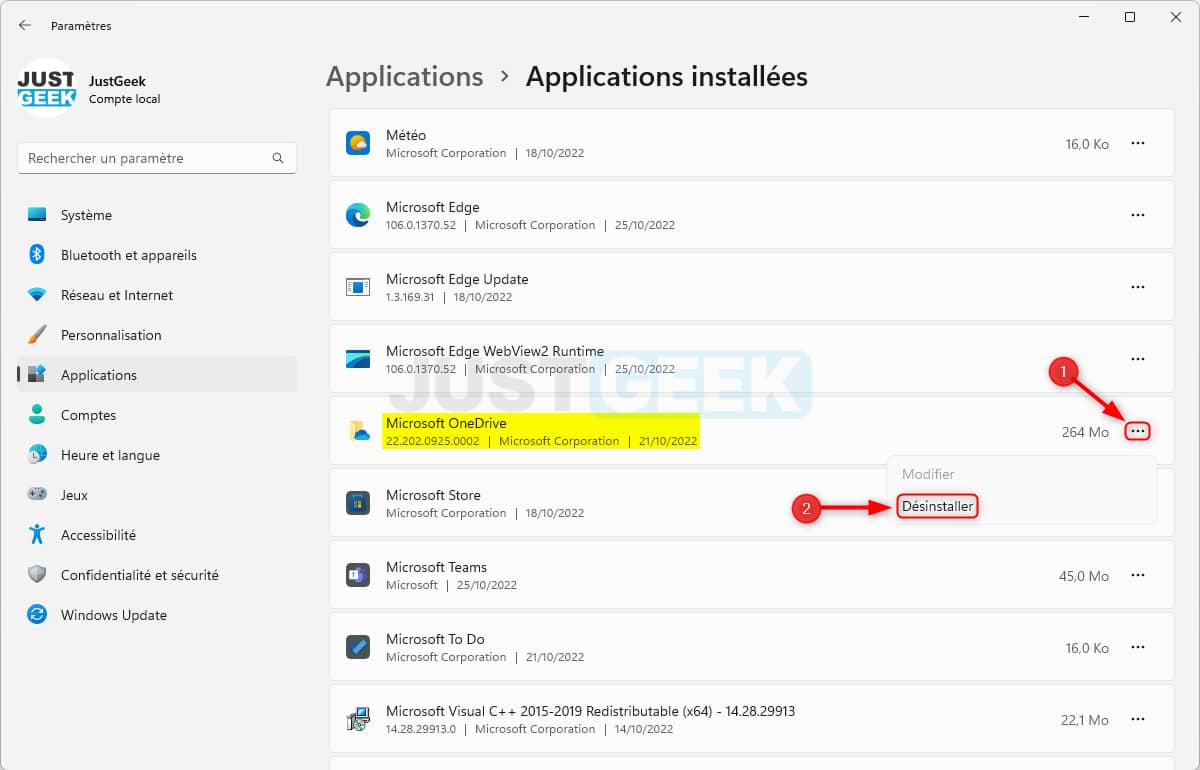This screenshot has height=770, width=1200.
Task: Click the Applications breadcrumb link
Action: pos(404,77)
